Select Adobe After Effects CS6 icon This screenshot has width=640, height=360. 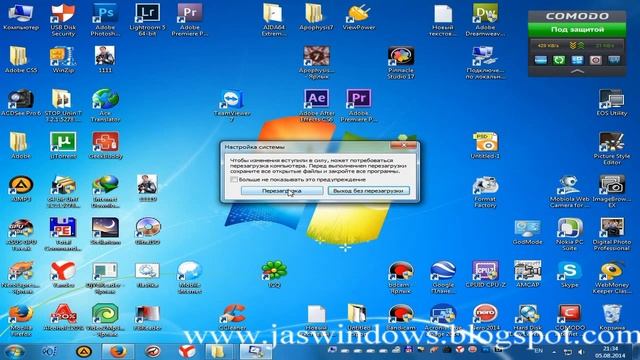[x=316, y=106]
